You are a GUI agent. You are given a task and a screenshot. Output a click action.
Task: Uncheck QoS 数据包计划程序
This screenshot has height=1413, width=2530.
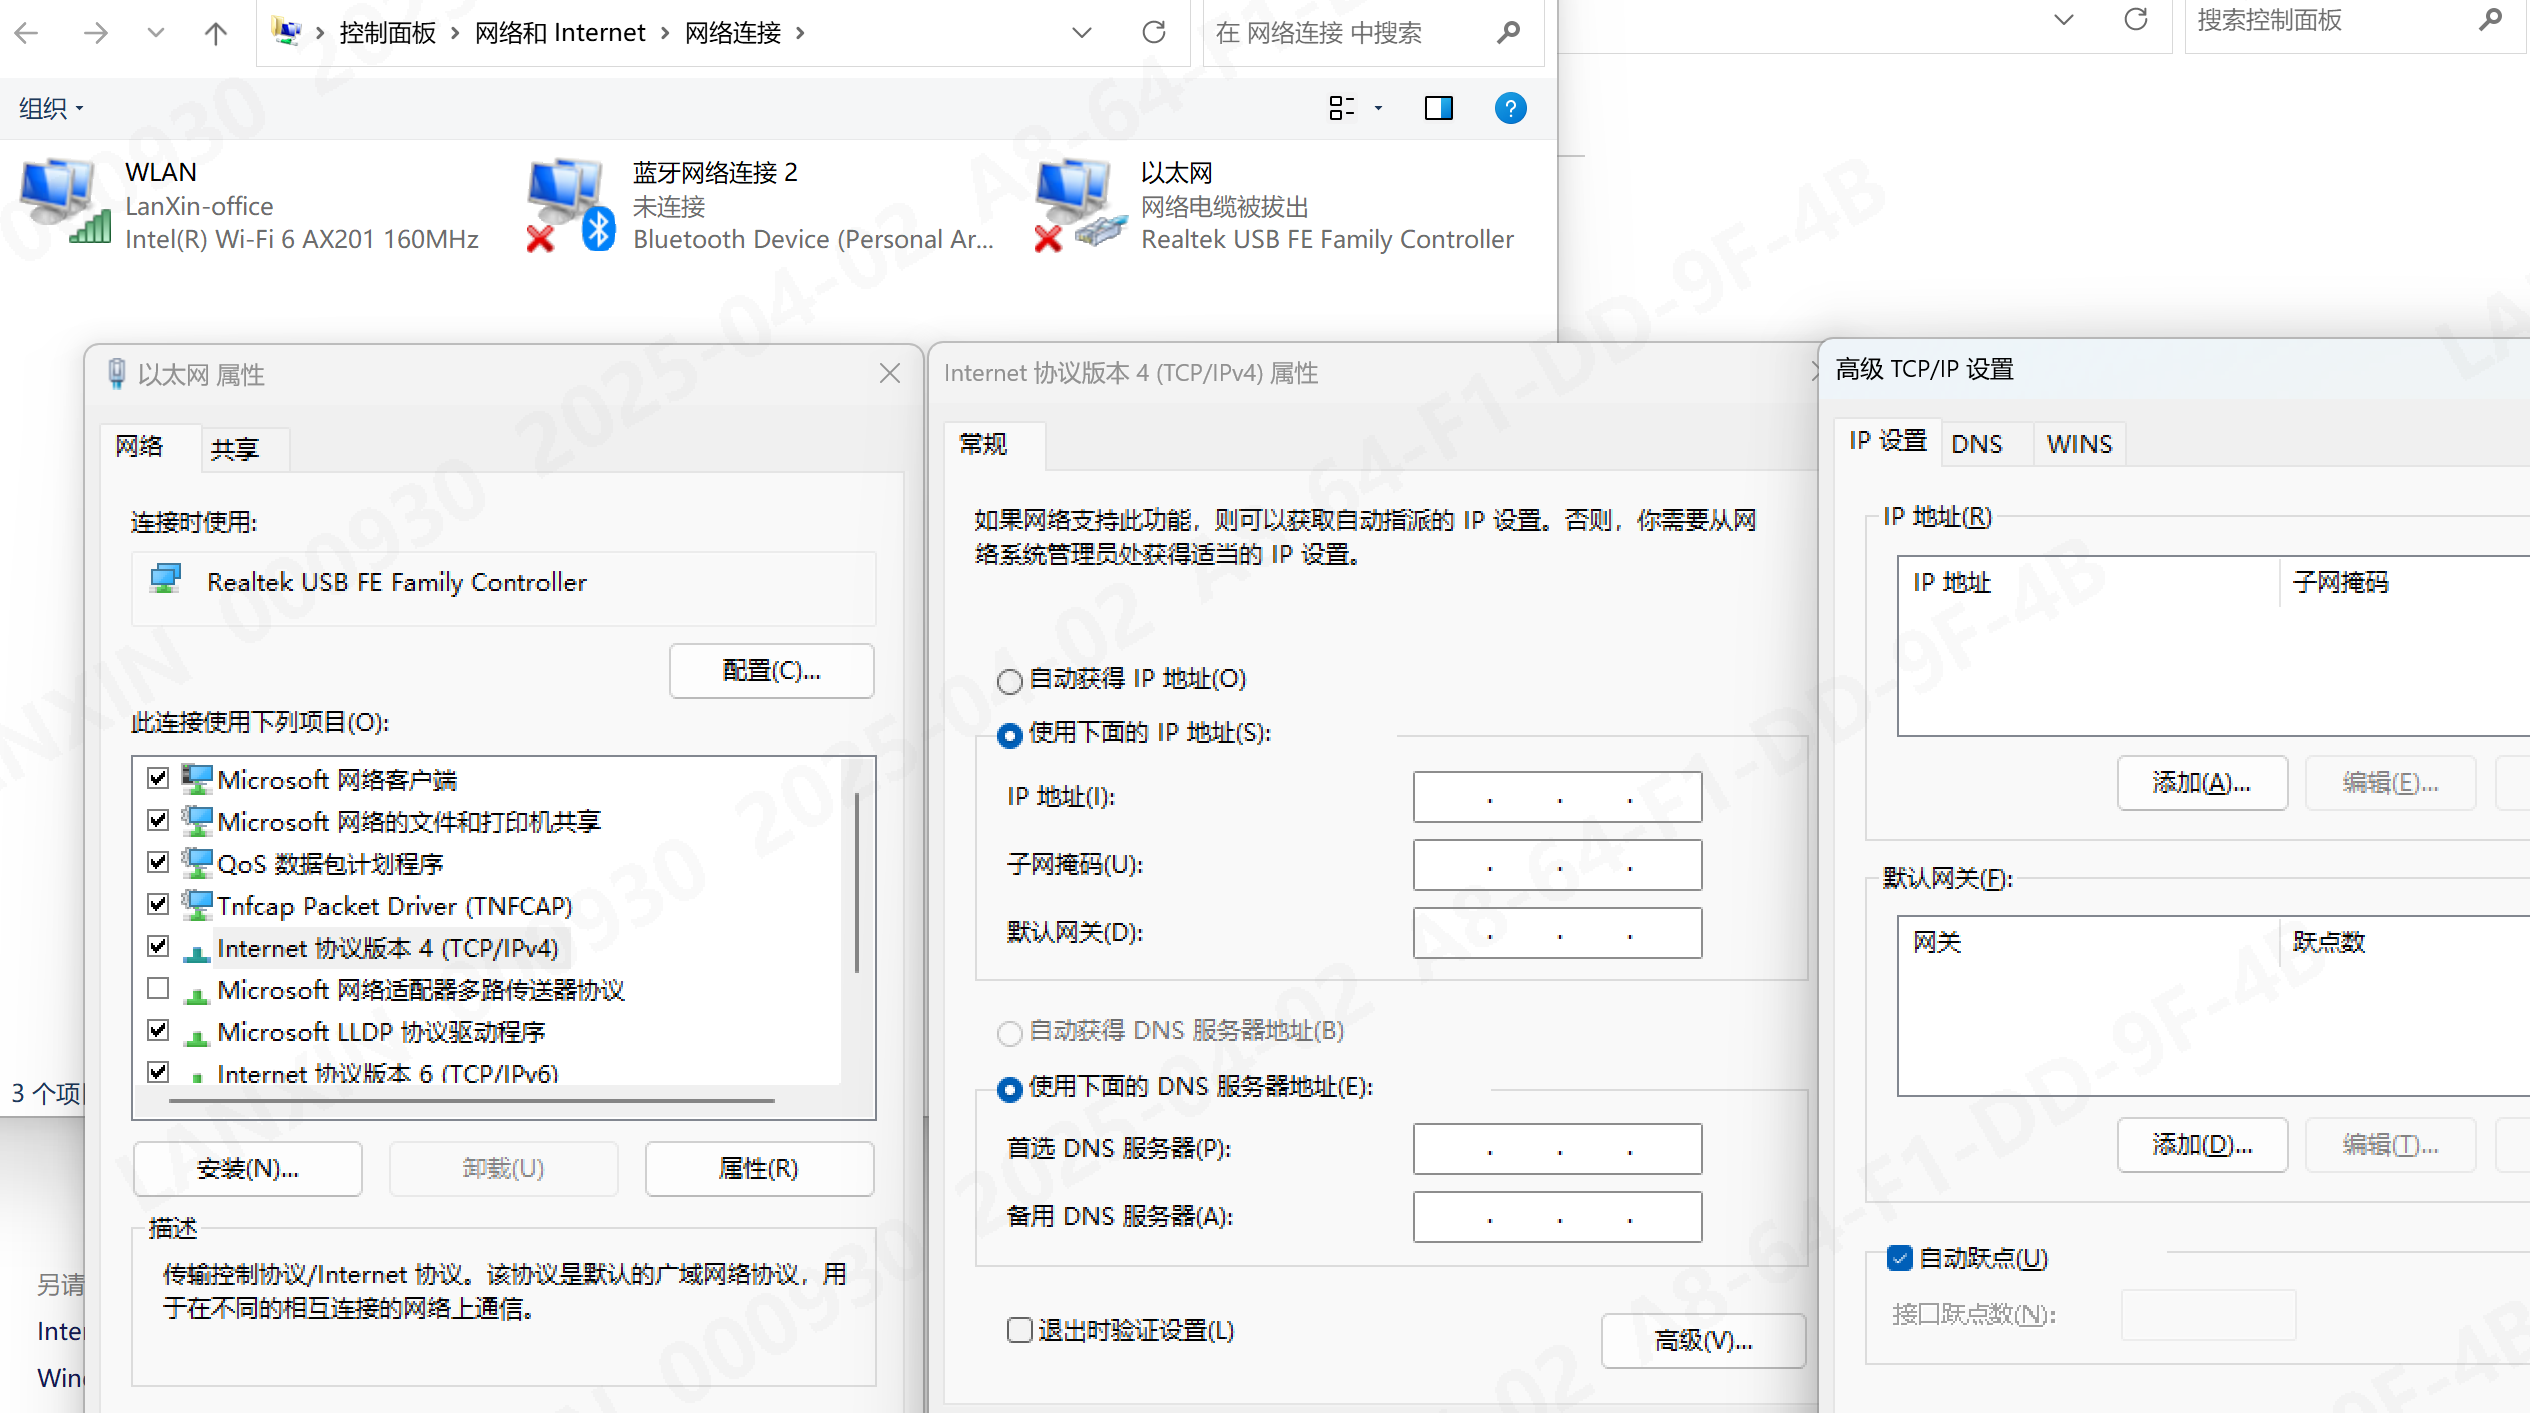(x=157, y=862)
